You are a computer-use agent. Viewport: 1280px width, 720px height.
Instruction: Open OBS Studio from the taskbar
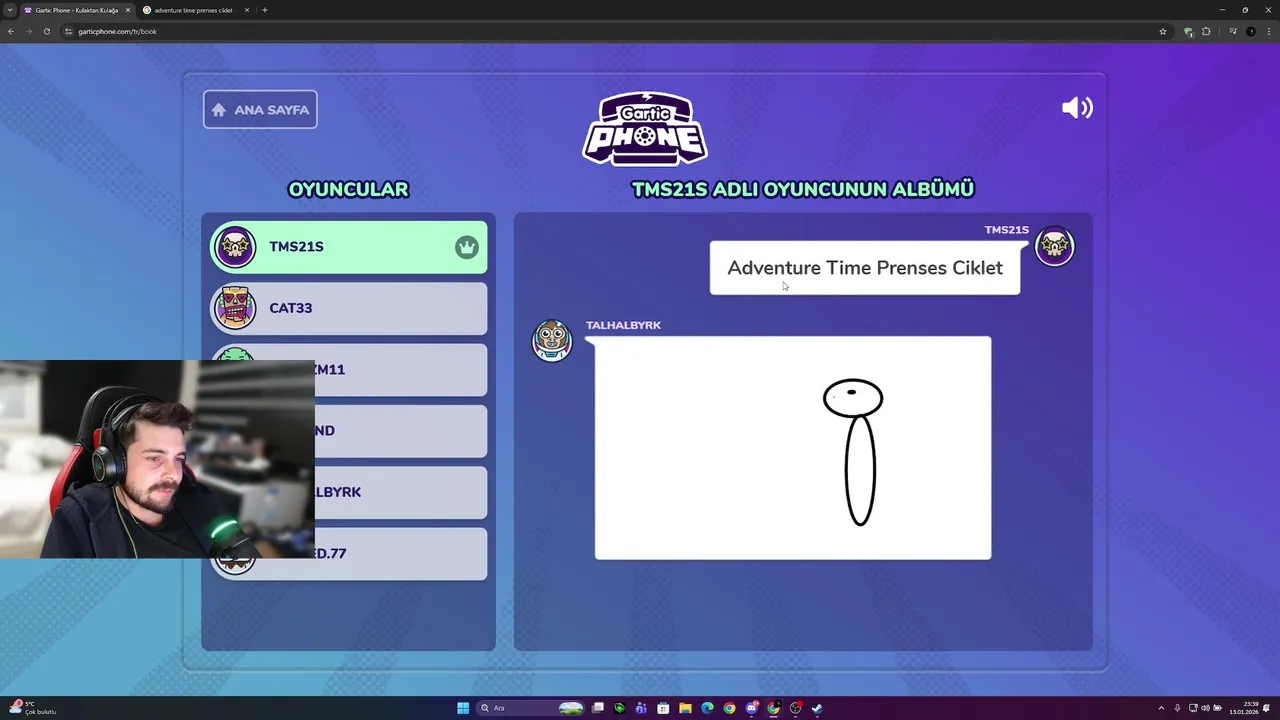point(795,708)
